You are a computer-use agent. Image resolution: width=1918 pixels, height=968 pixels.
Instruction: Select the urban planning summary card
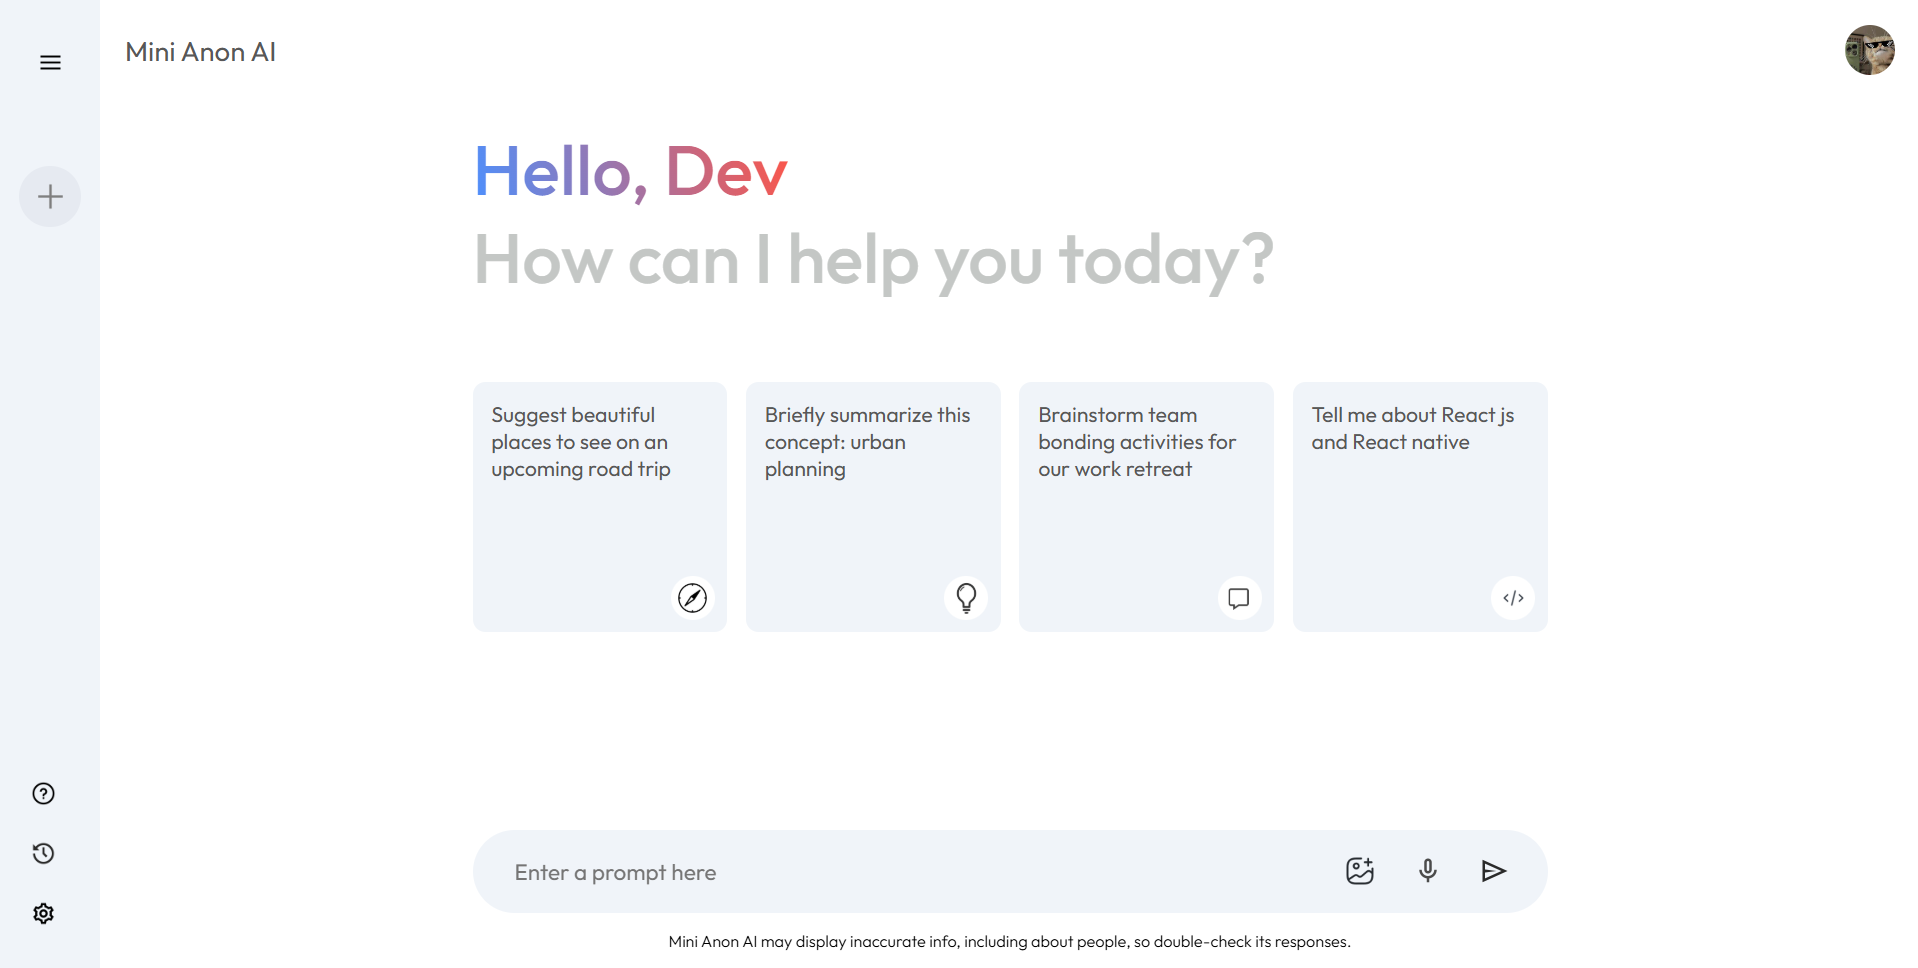pyautogui.click(x=873, y=507)
